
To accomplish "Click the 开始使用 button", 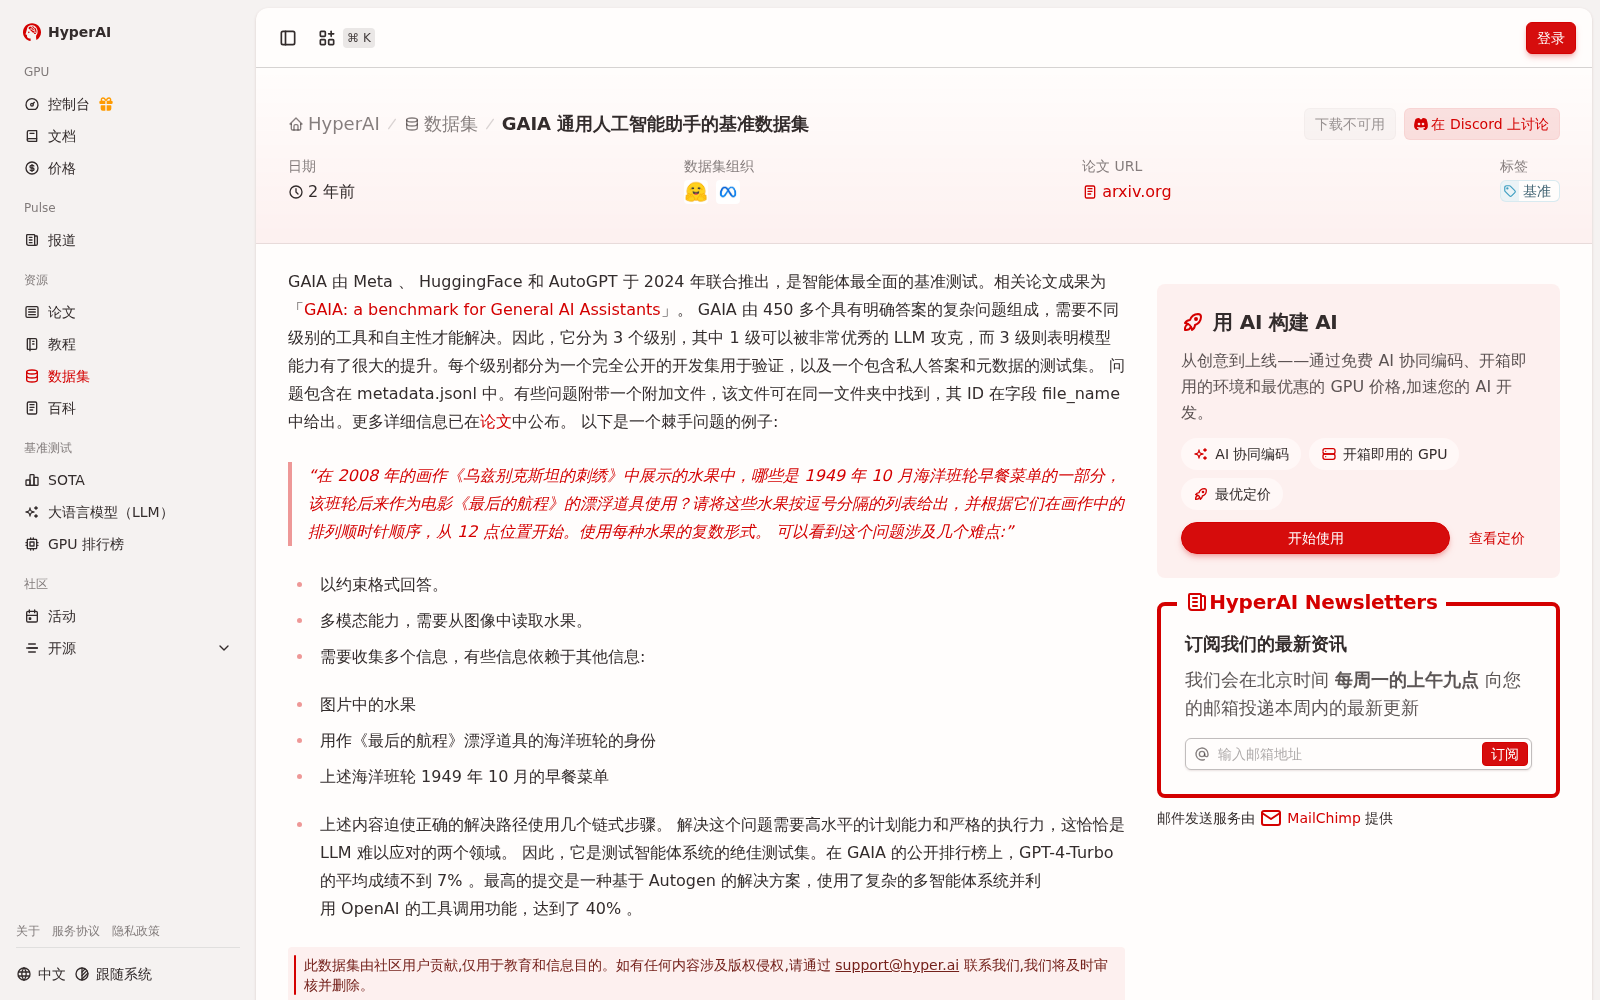I will click(x=1315, y=538).
